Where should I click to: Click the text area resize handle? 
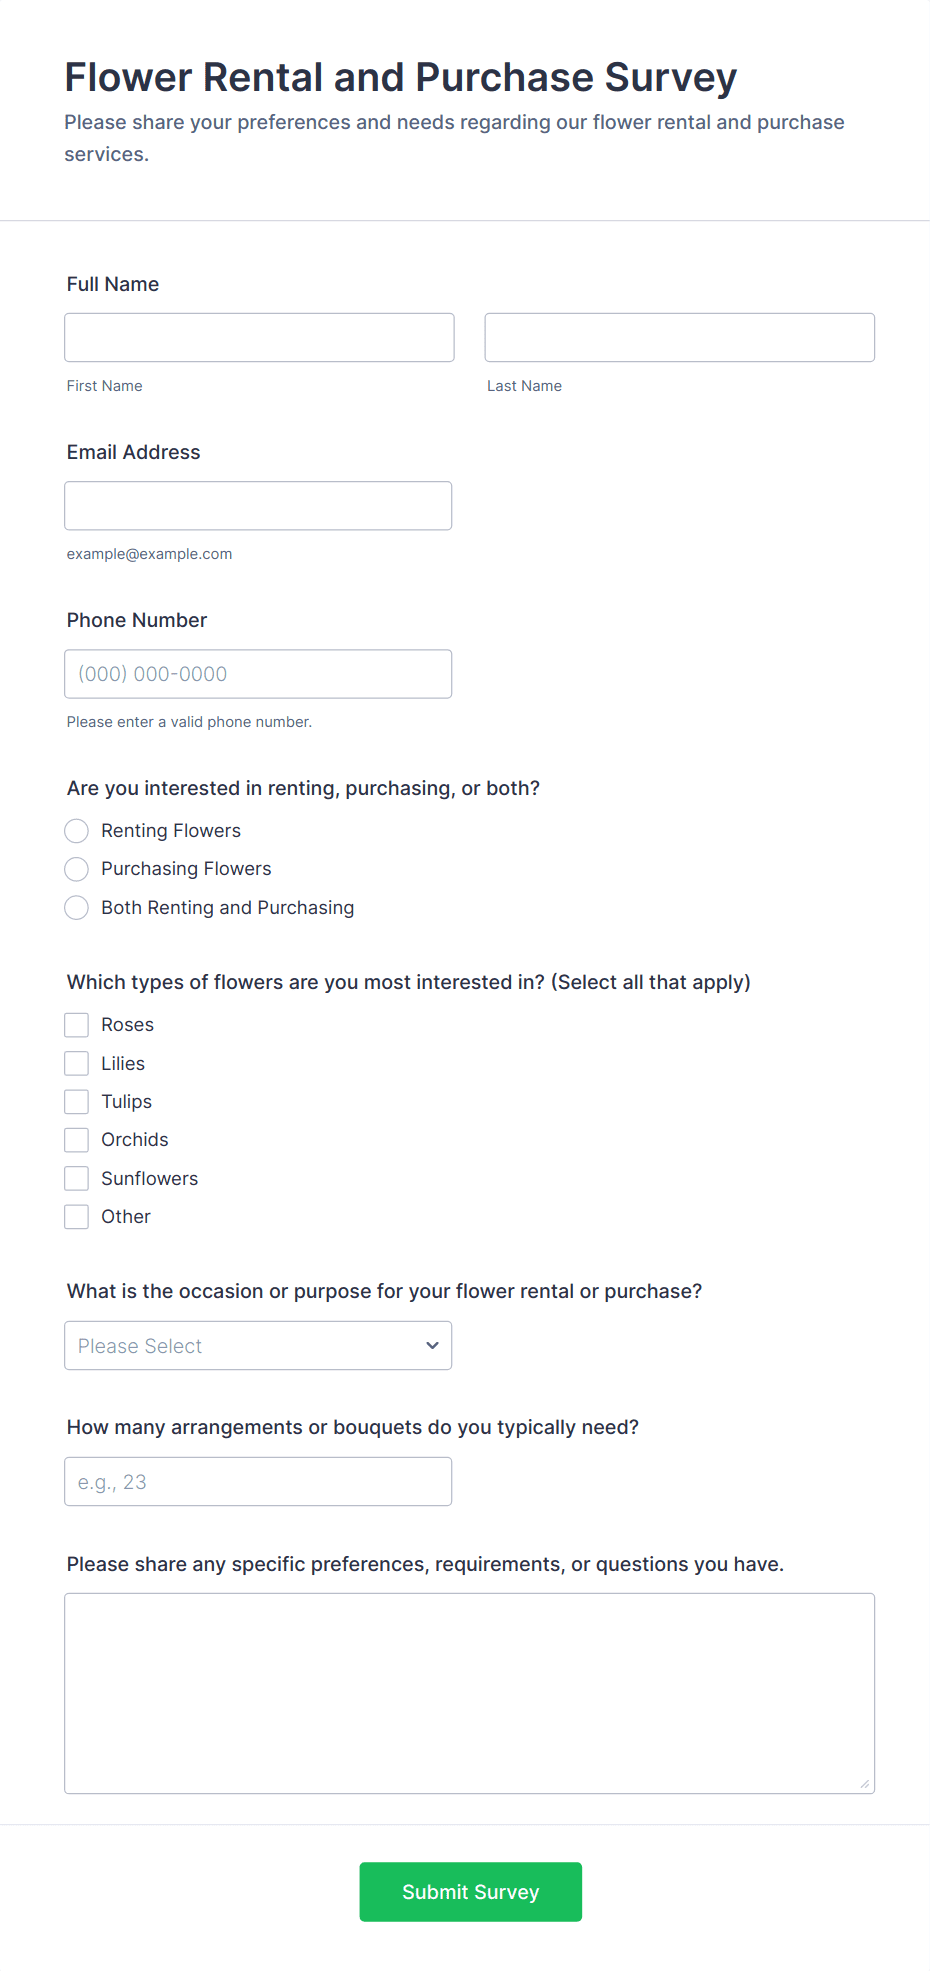(x=865, y=1784)
